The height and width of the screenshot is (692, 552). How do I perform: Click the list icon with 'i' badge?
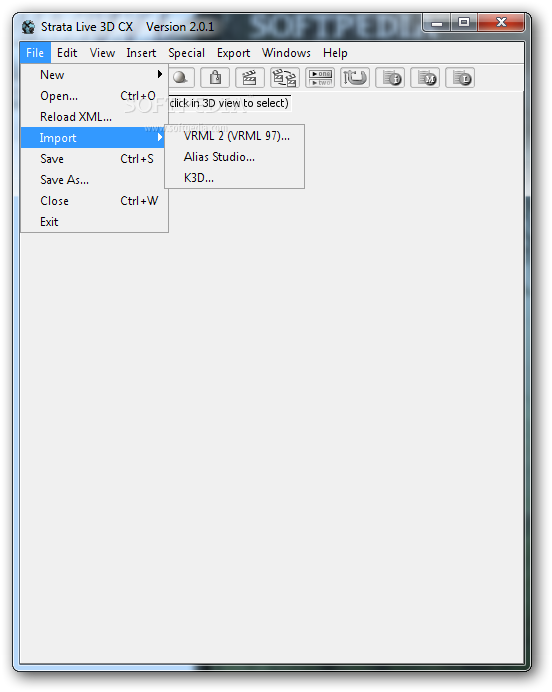click(x=390, y=78)
